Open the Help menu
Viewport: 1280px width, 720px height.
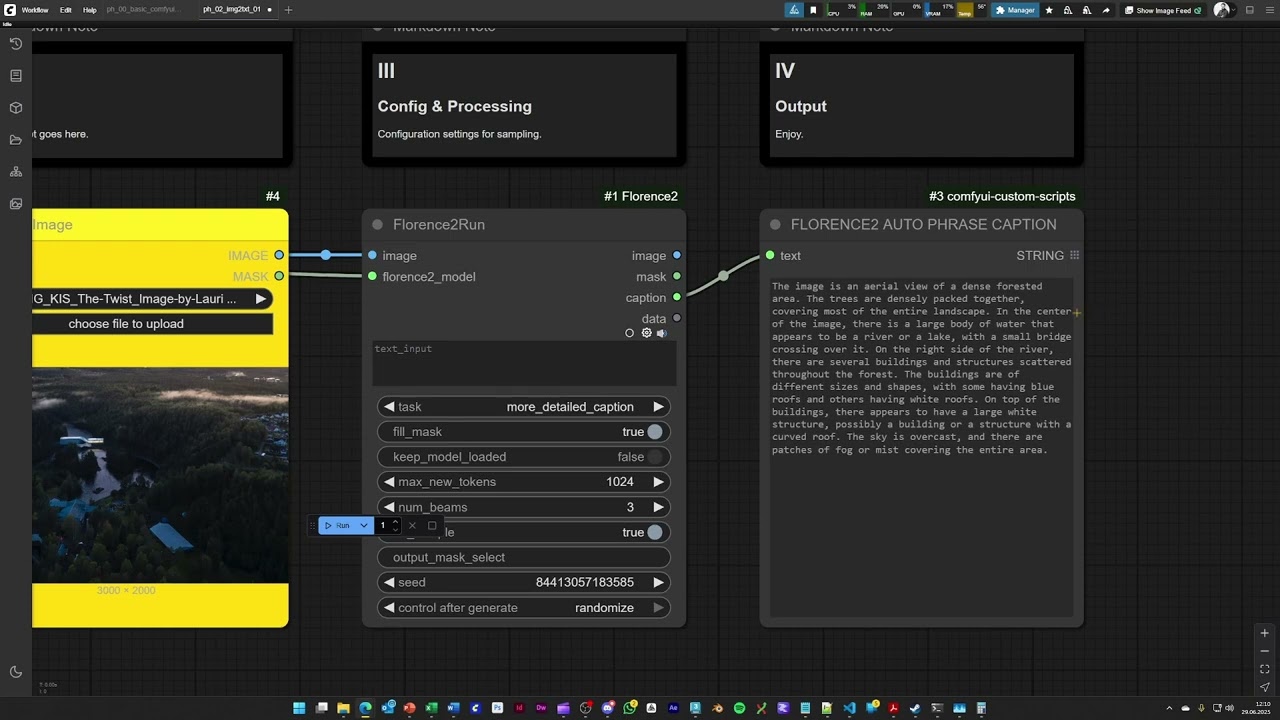pyautogui.click(x=90, y=10)
